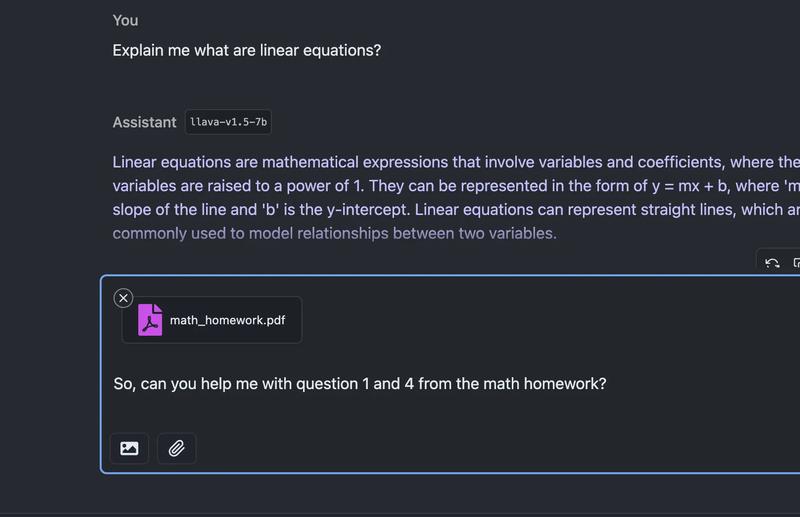Regenerate the assistant response with arrows icon

(772, 263)
